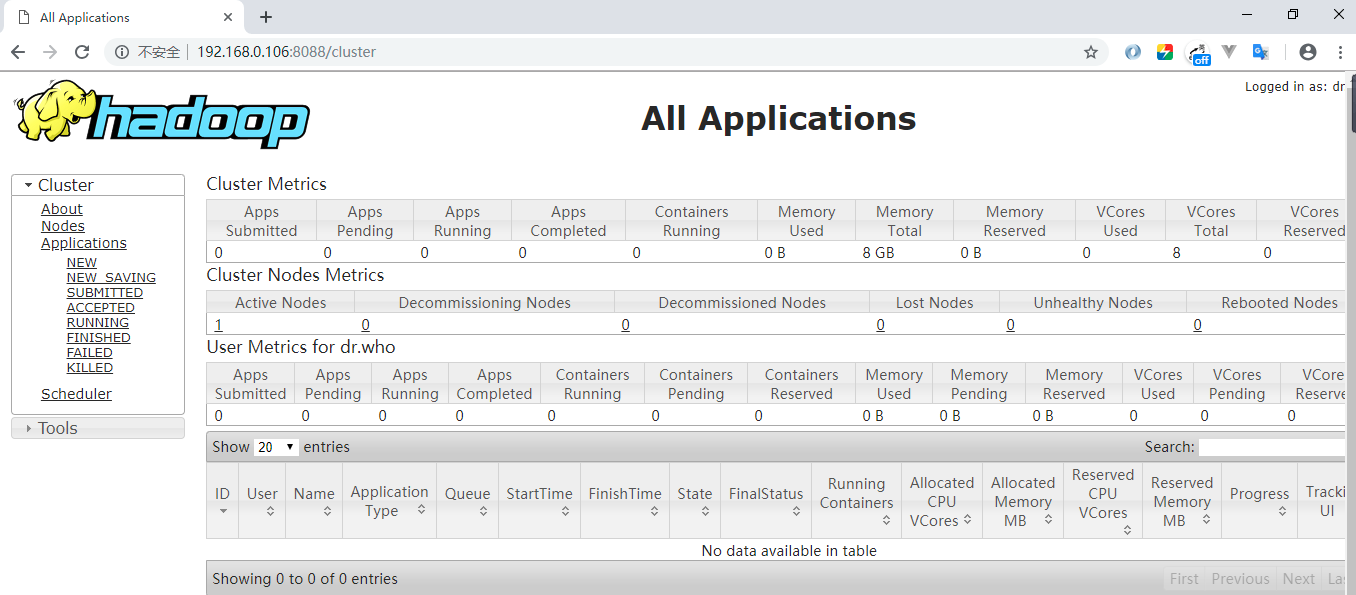The image size is (1356, 595).
Task: Open the RUNNING applications link
Action: (x=97, y=323)
